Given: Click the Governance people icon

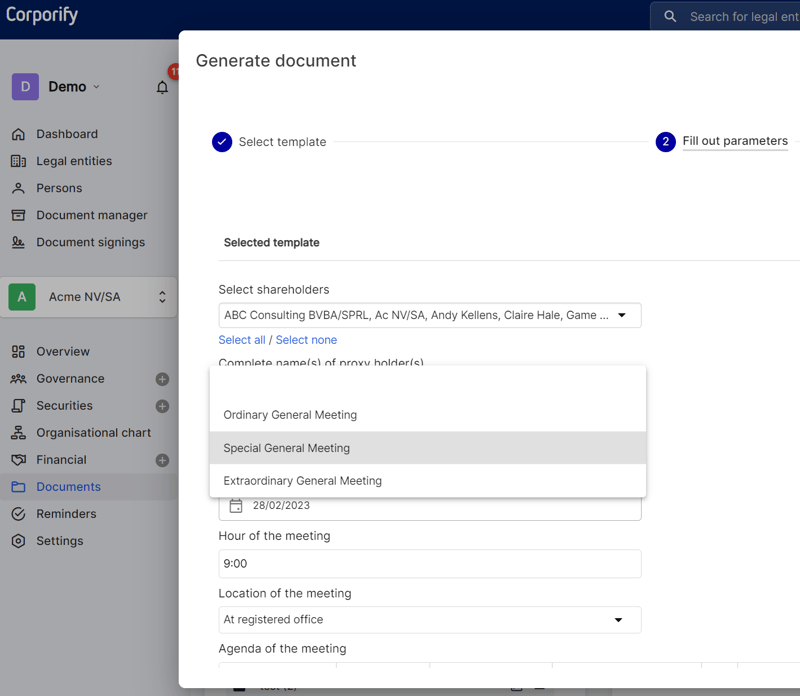Looking at the screenshot, I should click(18, 379).
